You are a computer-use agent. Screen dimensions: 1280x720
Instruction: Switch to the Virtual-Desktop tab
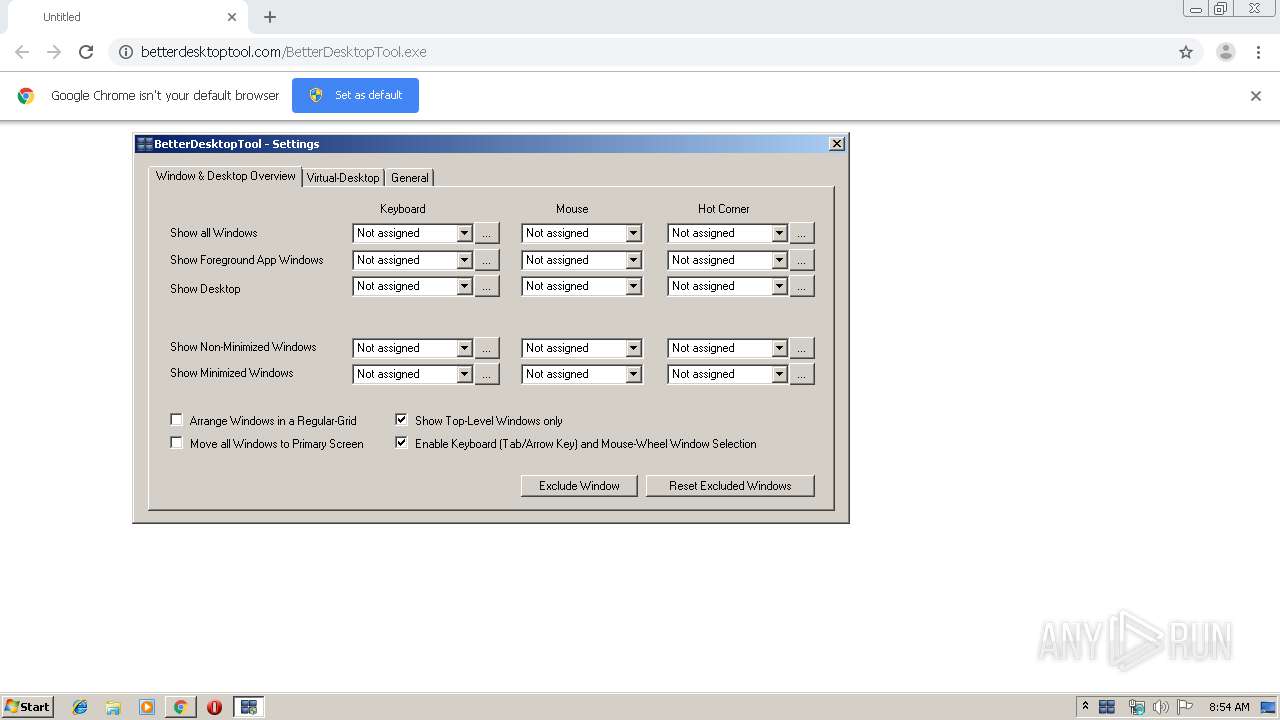[343, 178]
